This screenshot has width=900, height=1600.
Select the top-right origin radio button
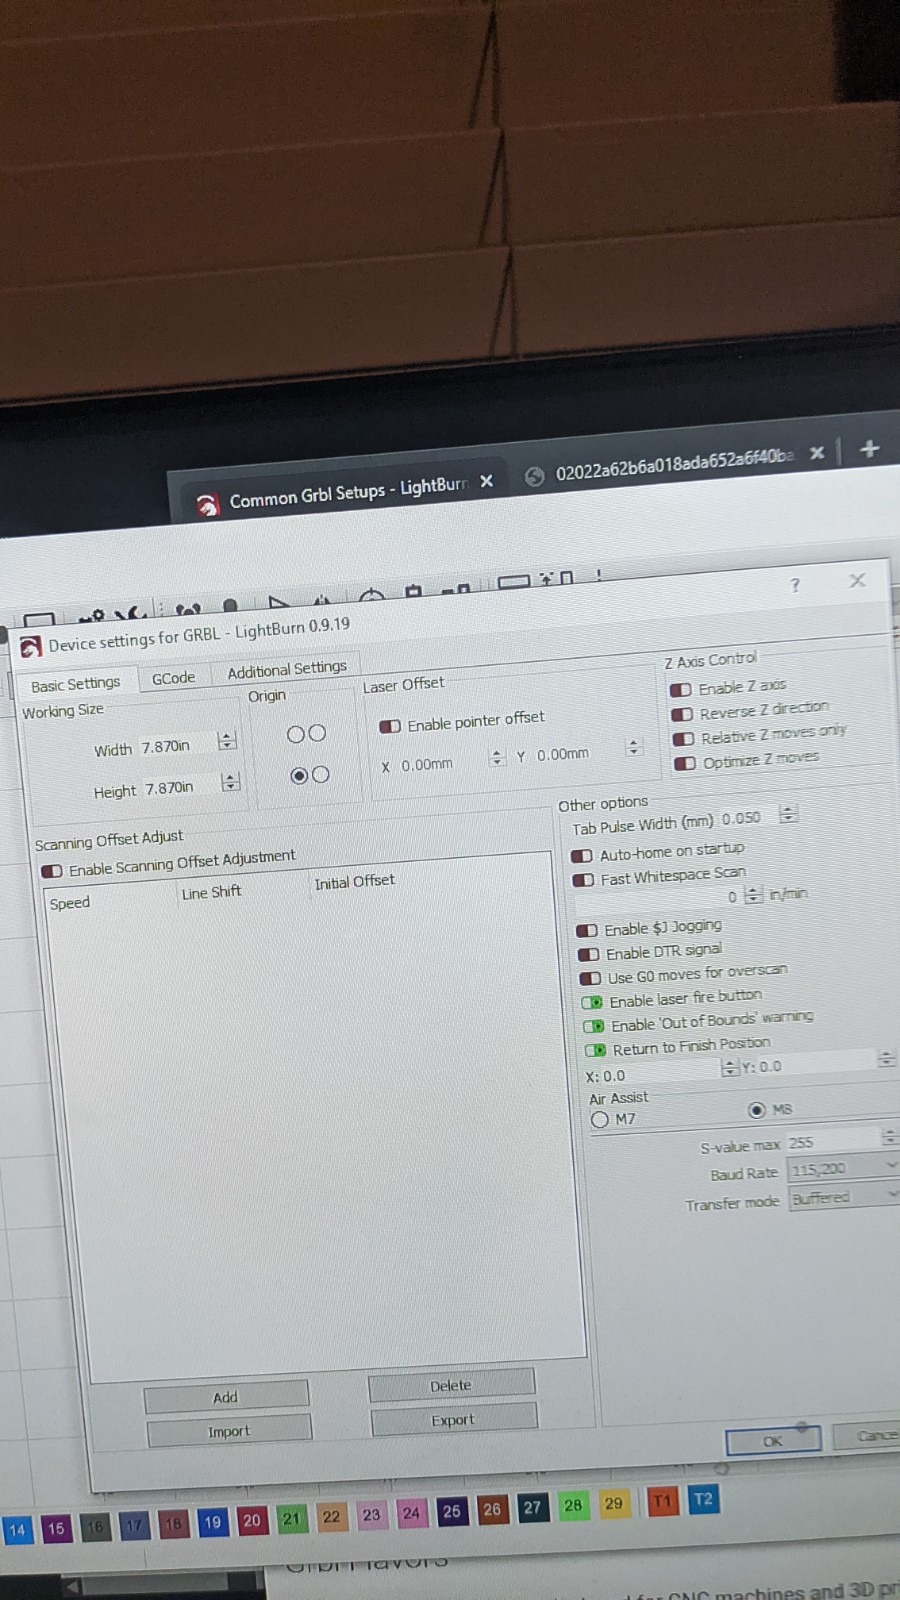(318, 733)
